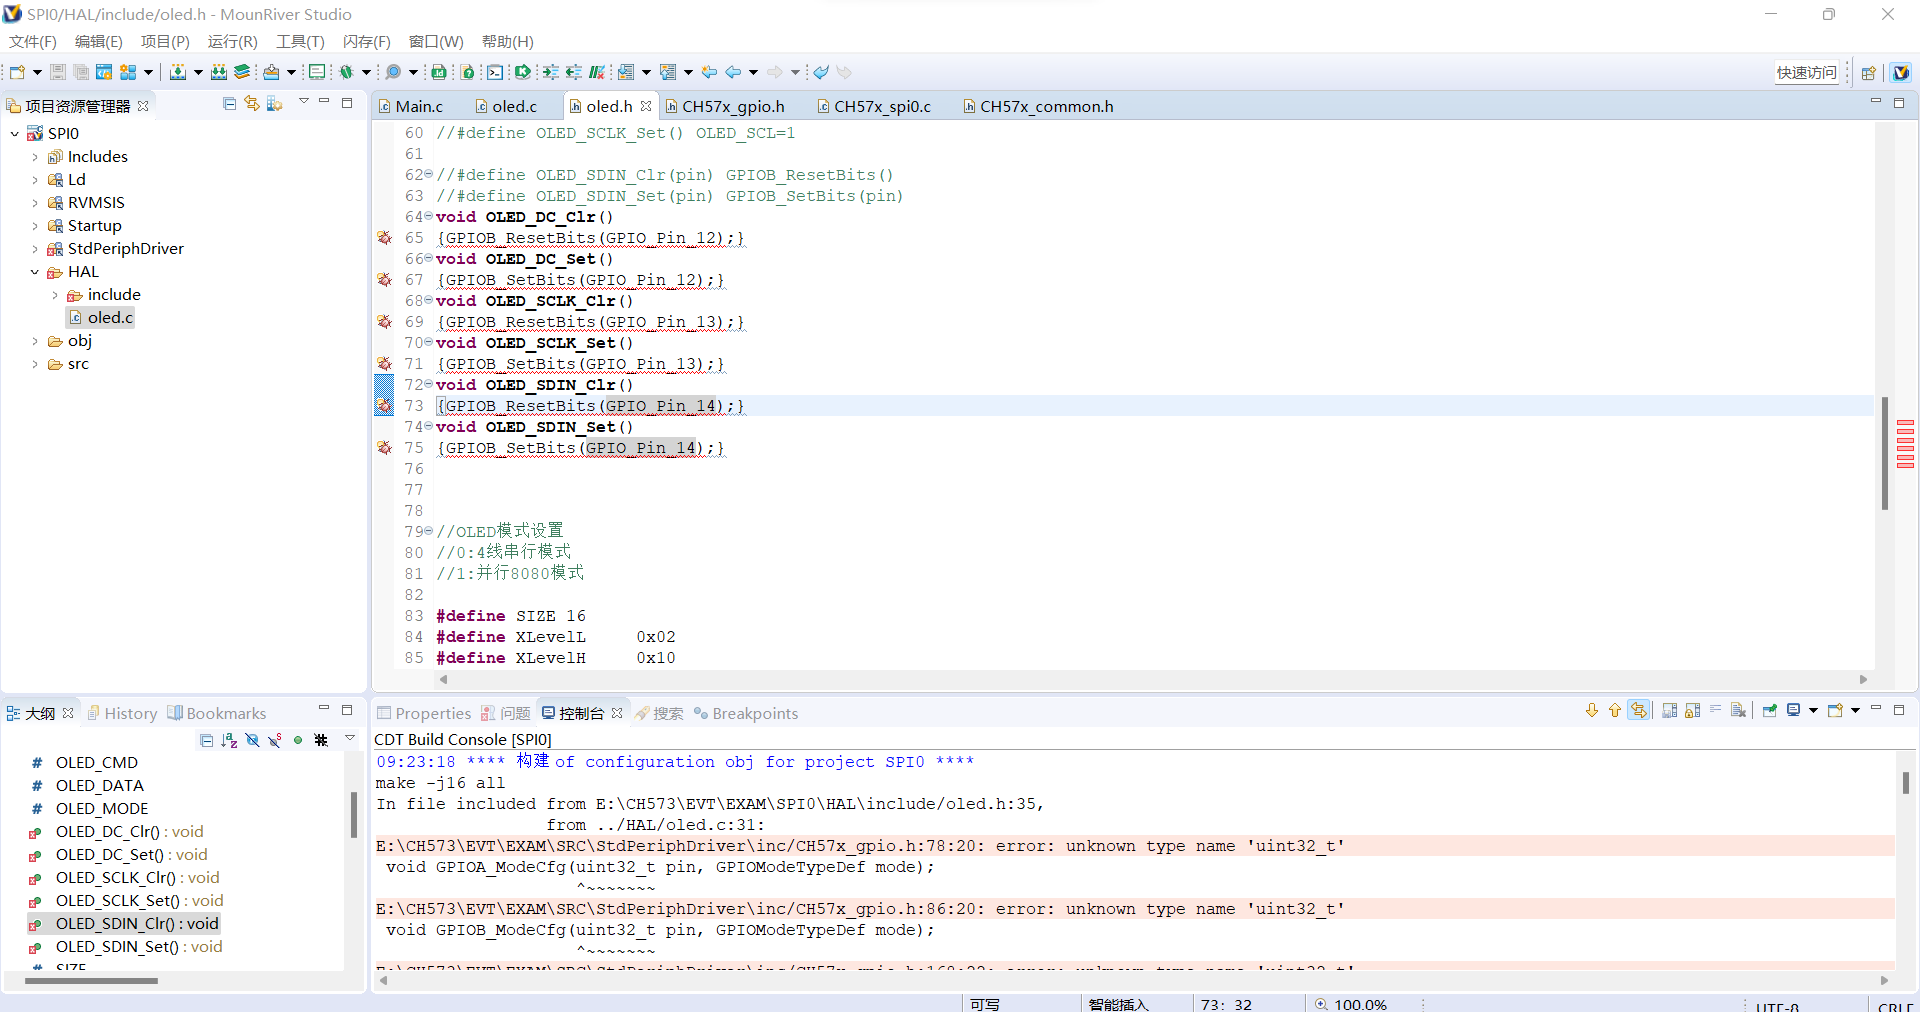Click the Save All toolbar icon
The image size is (1920, 1012).
[81, 72]
